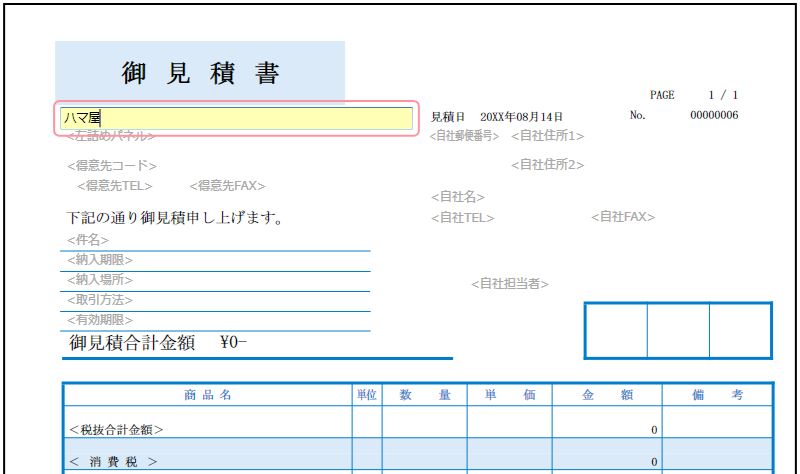This screenshot has width=800, height=474.
Task: Select the 得意先コード placeholder field
Action: tap(111, 166)
